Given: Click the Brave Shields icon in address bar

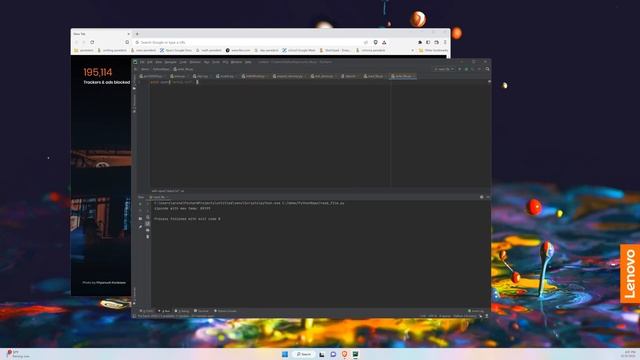Looking at the screenshot, I should click(x=376, y=42).
